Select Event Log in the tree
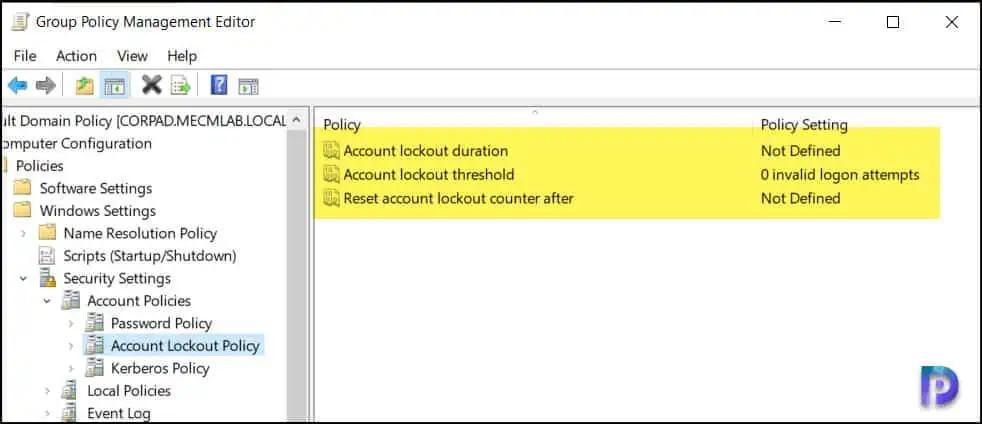 click(119, 413)
